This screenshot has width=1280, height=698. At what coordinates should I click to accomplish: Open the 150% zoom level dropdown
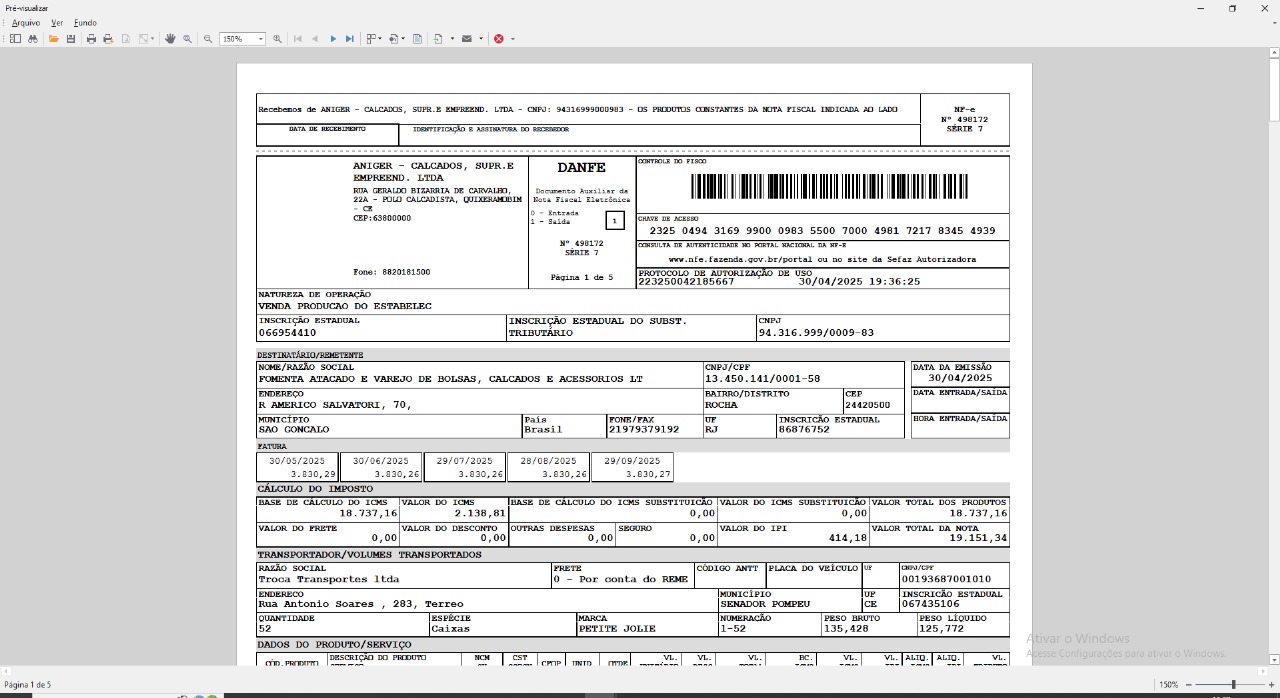click(x=261, y=39)
